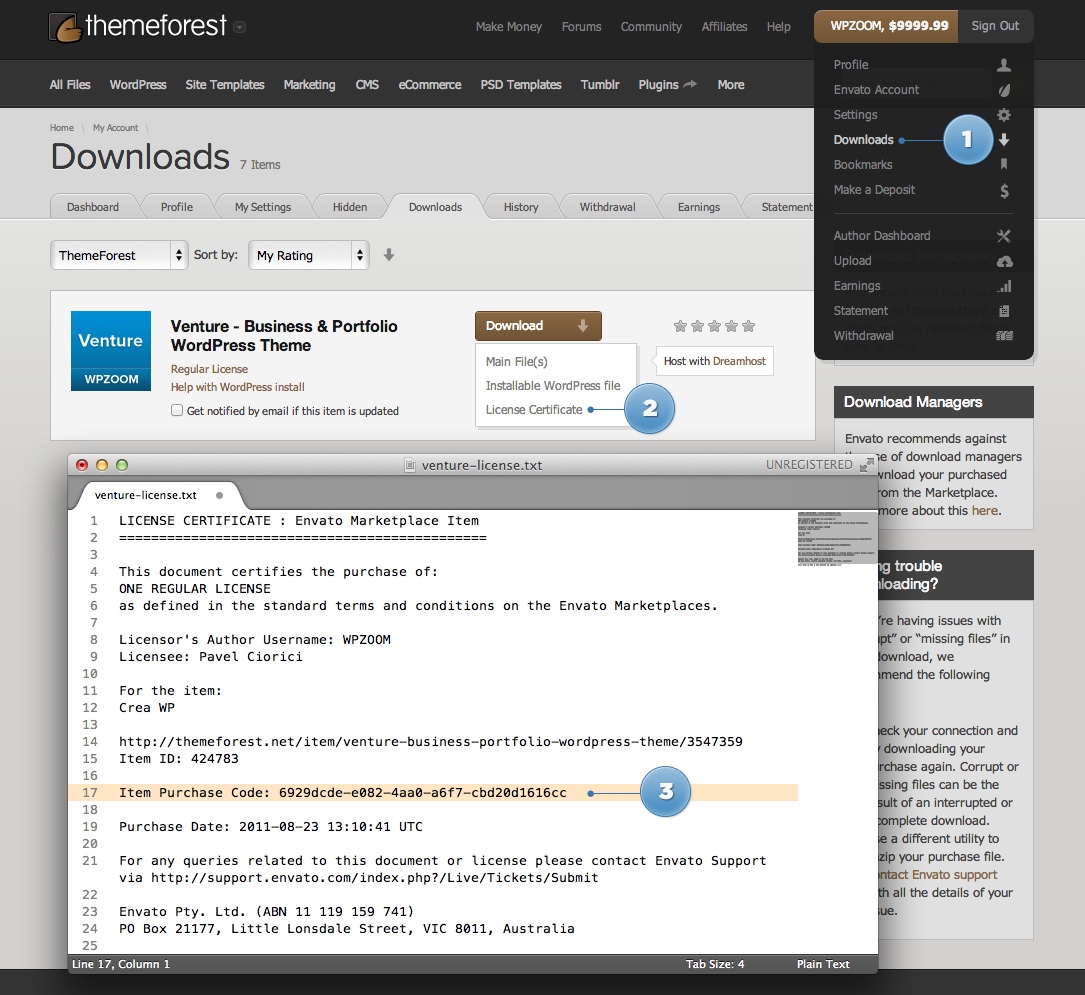The width and height of the screenshot is (1085, 995).
Task: Click the Author Dashboard tools icon
Action: tap(1004, 236)
